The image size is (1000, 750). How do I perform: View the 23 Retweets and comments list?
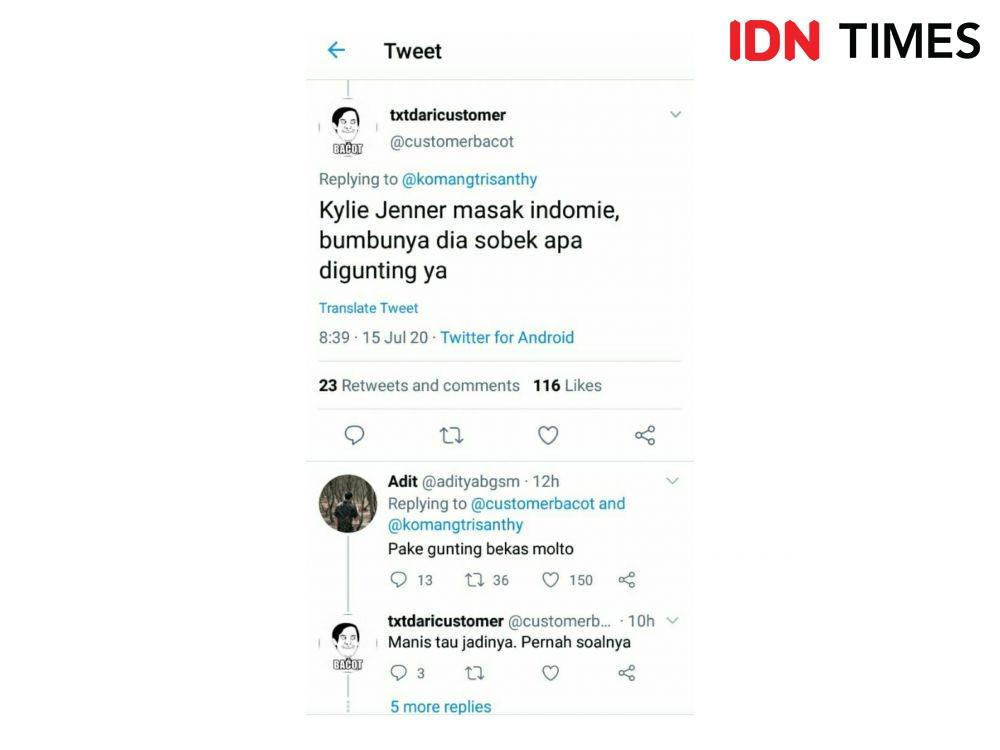tap(419, 385)
